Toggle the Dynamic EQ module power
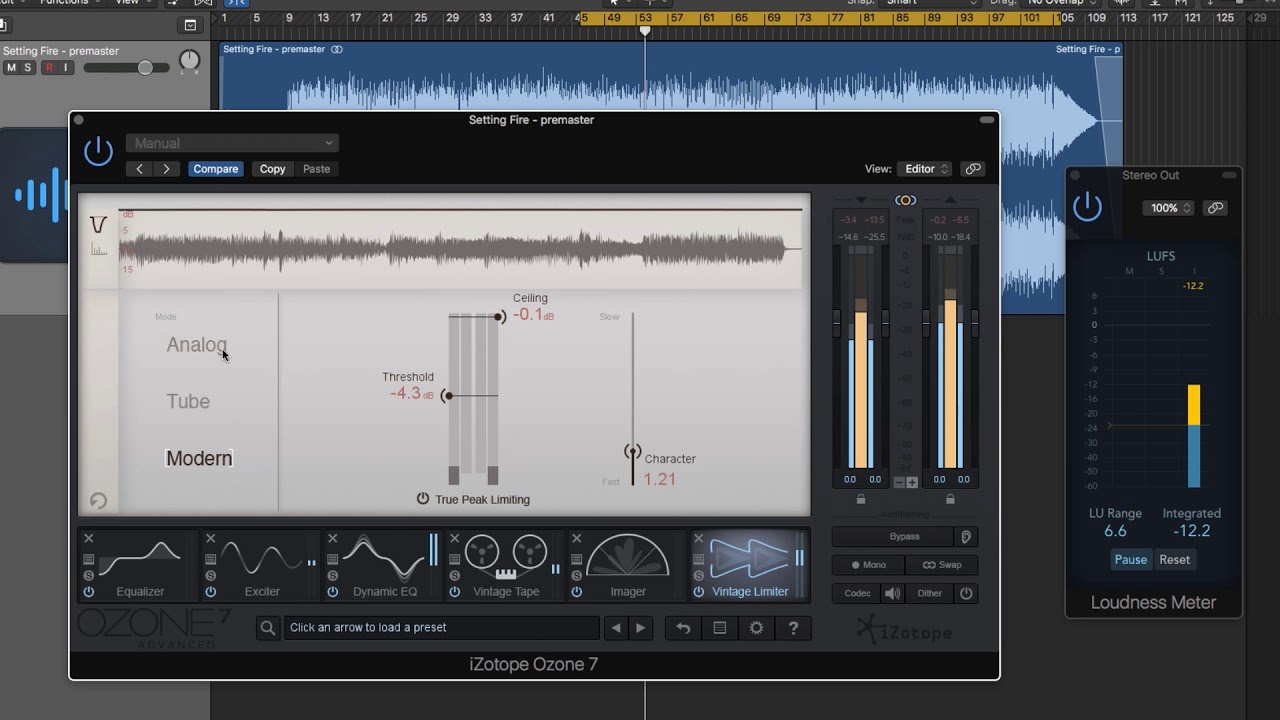The image size is (1280, 720). click(x=333, y=592)
